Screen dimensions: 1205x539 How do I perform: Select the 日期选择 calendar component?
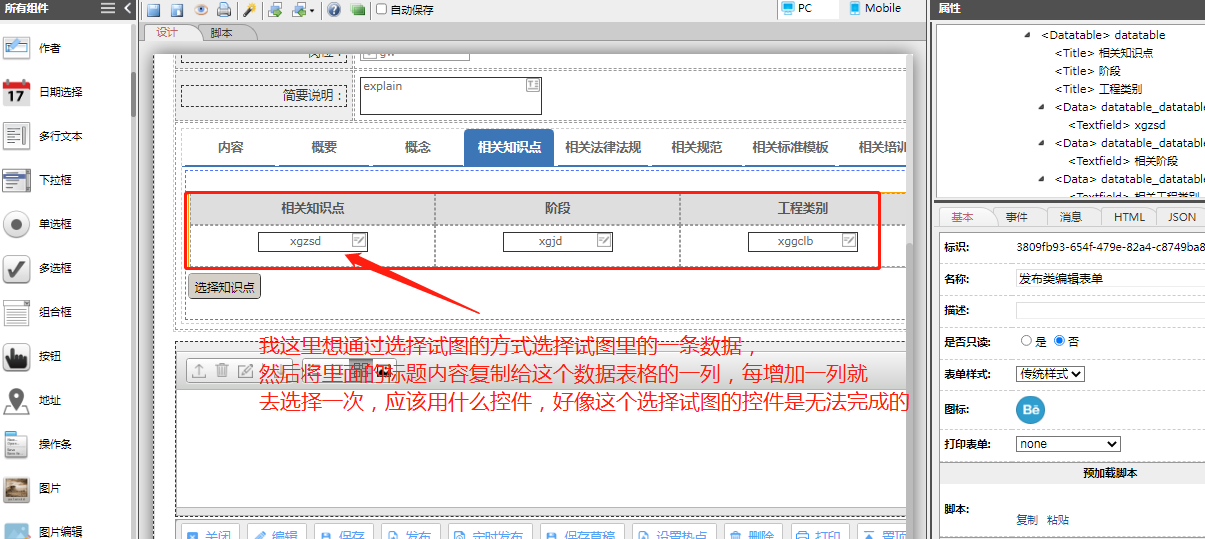44,92
